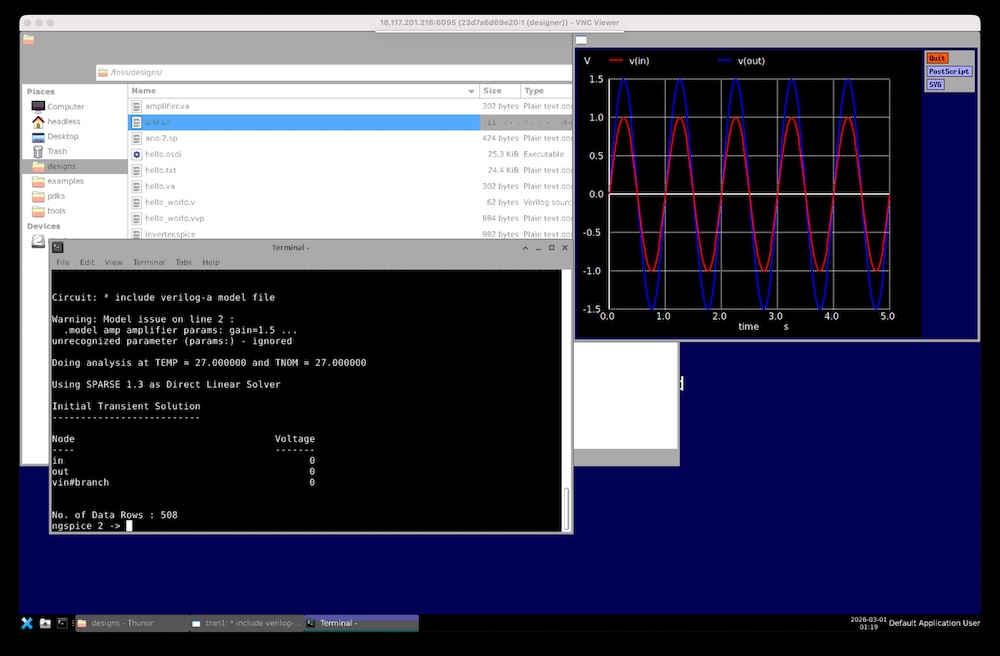Export plot using PostScript button
Image resolution: width=1000 pixels, height=656 pixels.
(948, 71)
